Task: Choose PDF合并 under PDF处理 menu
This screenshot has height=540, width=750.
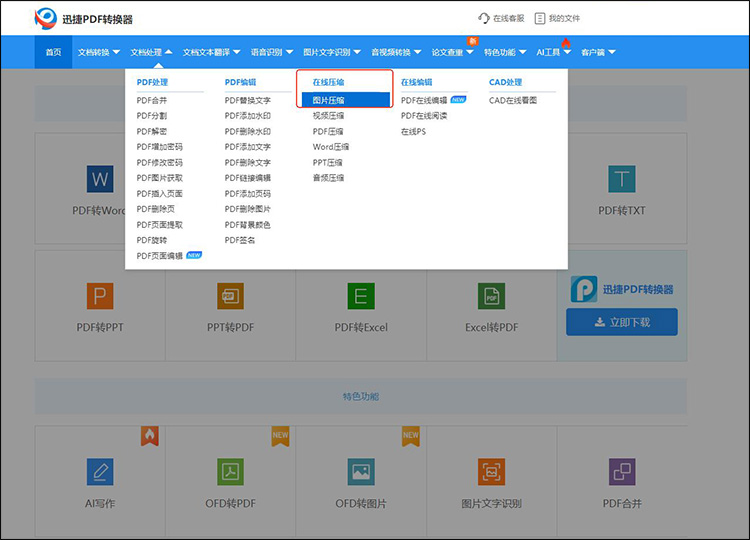Action: click(x=152, y=100)
